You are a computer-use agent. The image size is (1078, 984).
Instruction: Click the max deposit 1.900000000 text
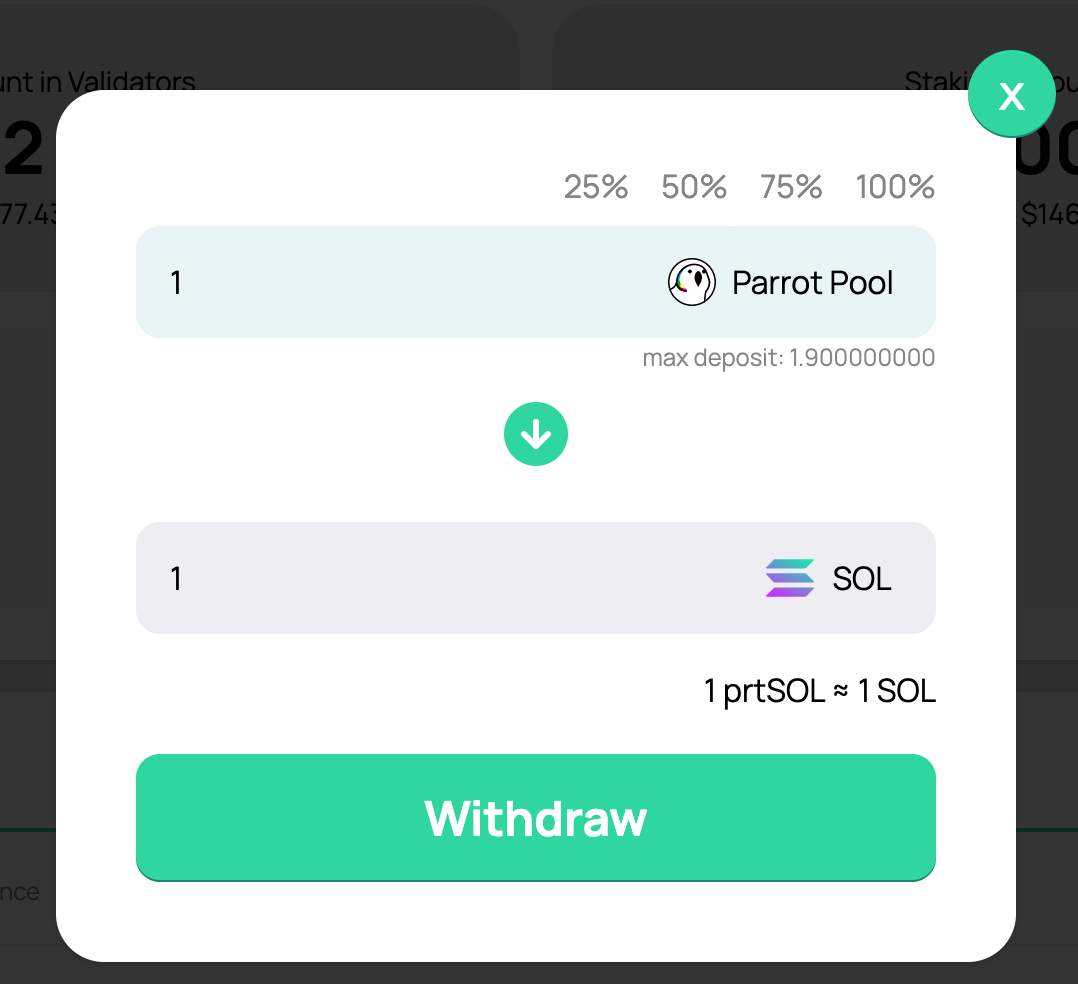789,358
